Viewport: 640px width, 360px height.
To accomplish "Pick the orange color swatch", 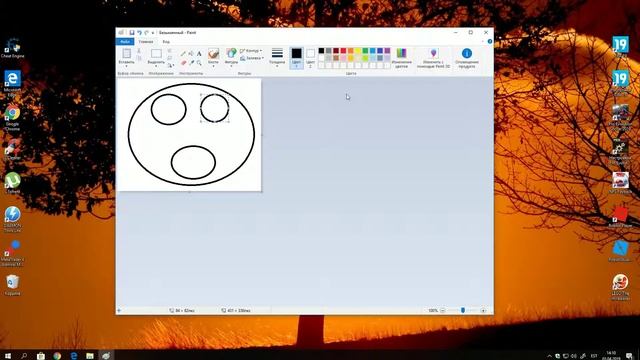I will click(351, 51).
